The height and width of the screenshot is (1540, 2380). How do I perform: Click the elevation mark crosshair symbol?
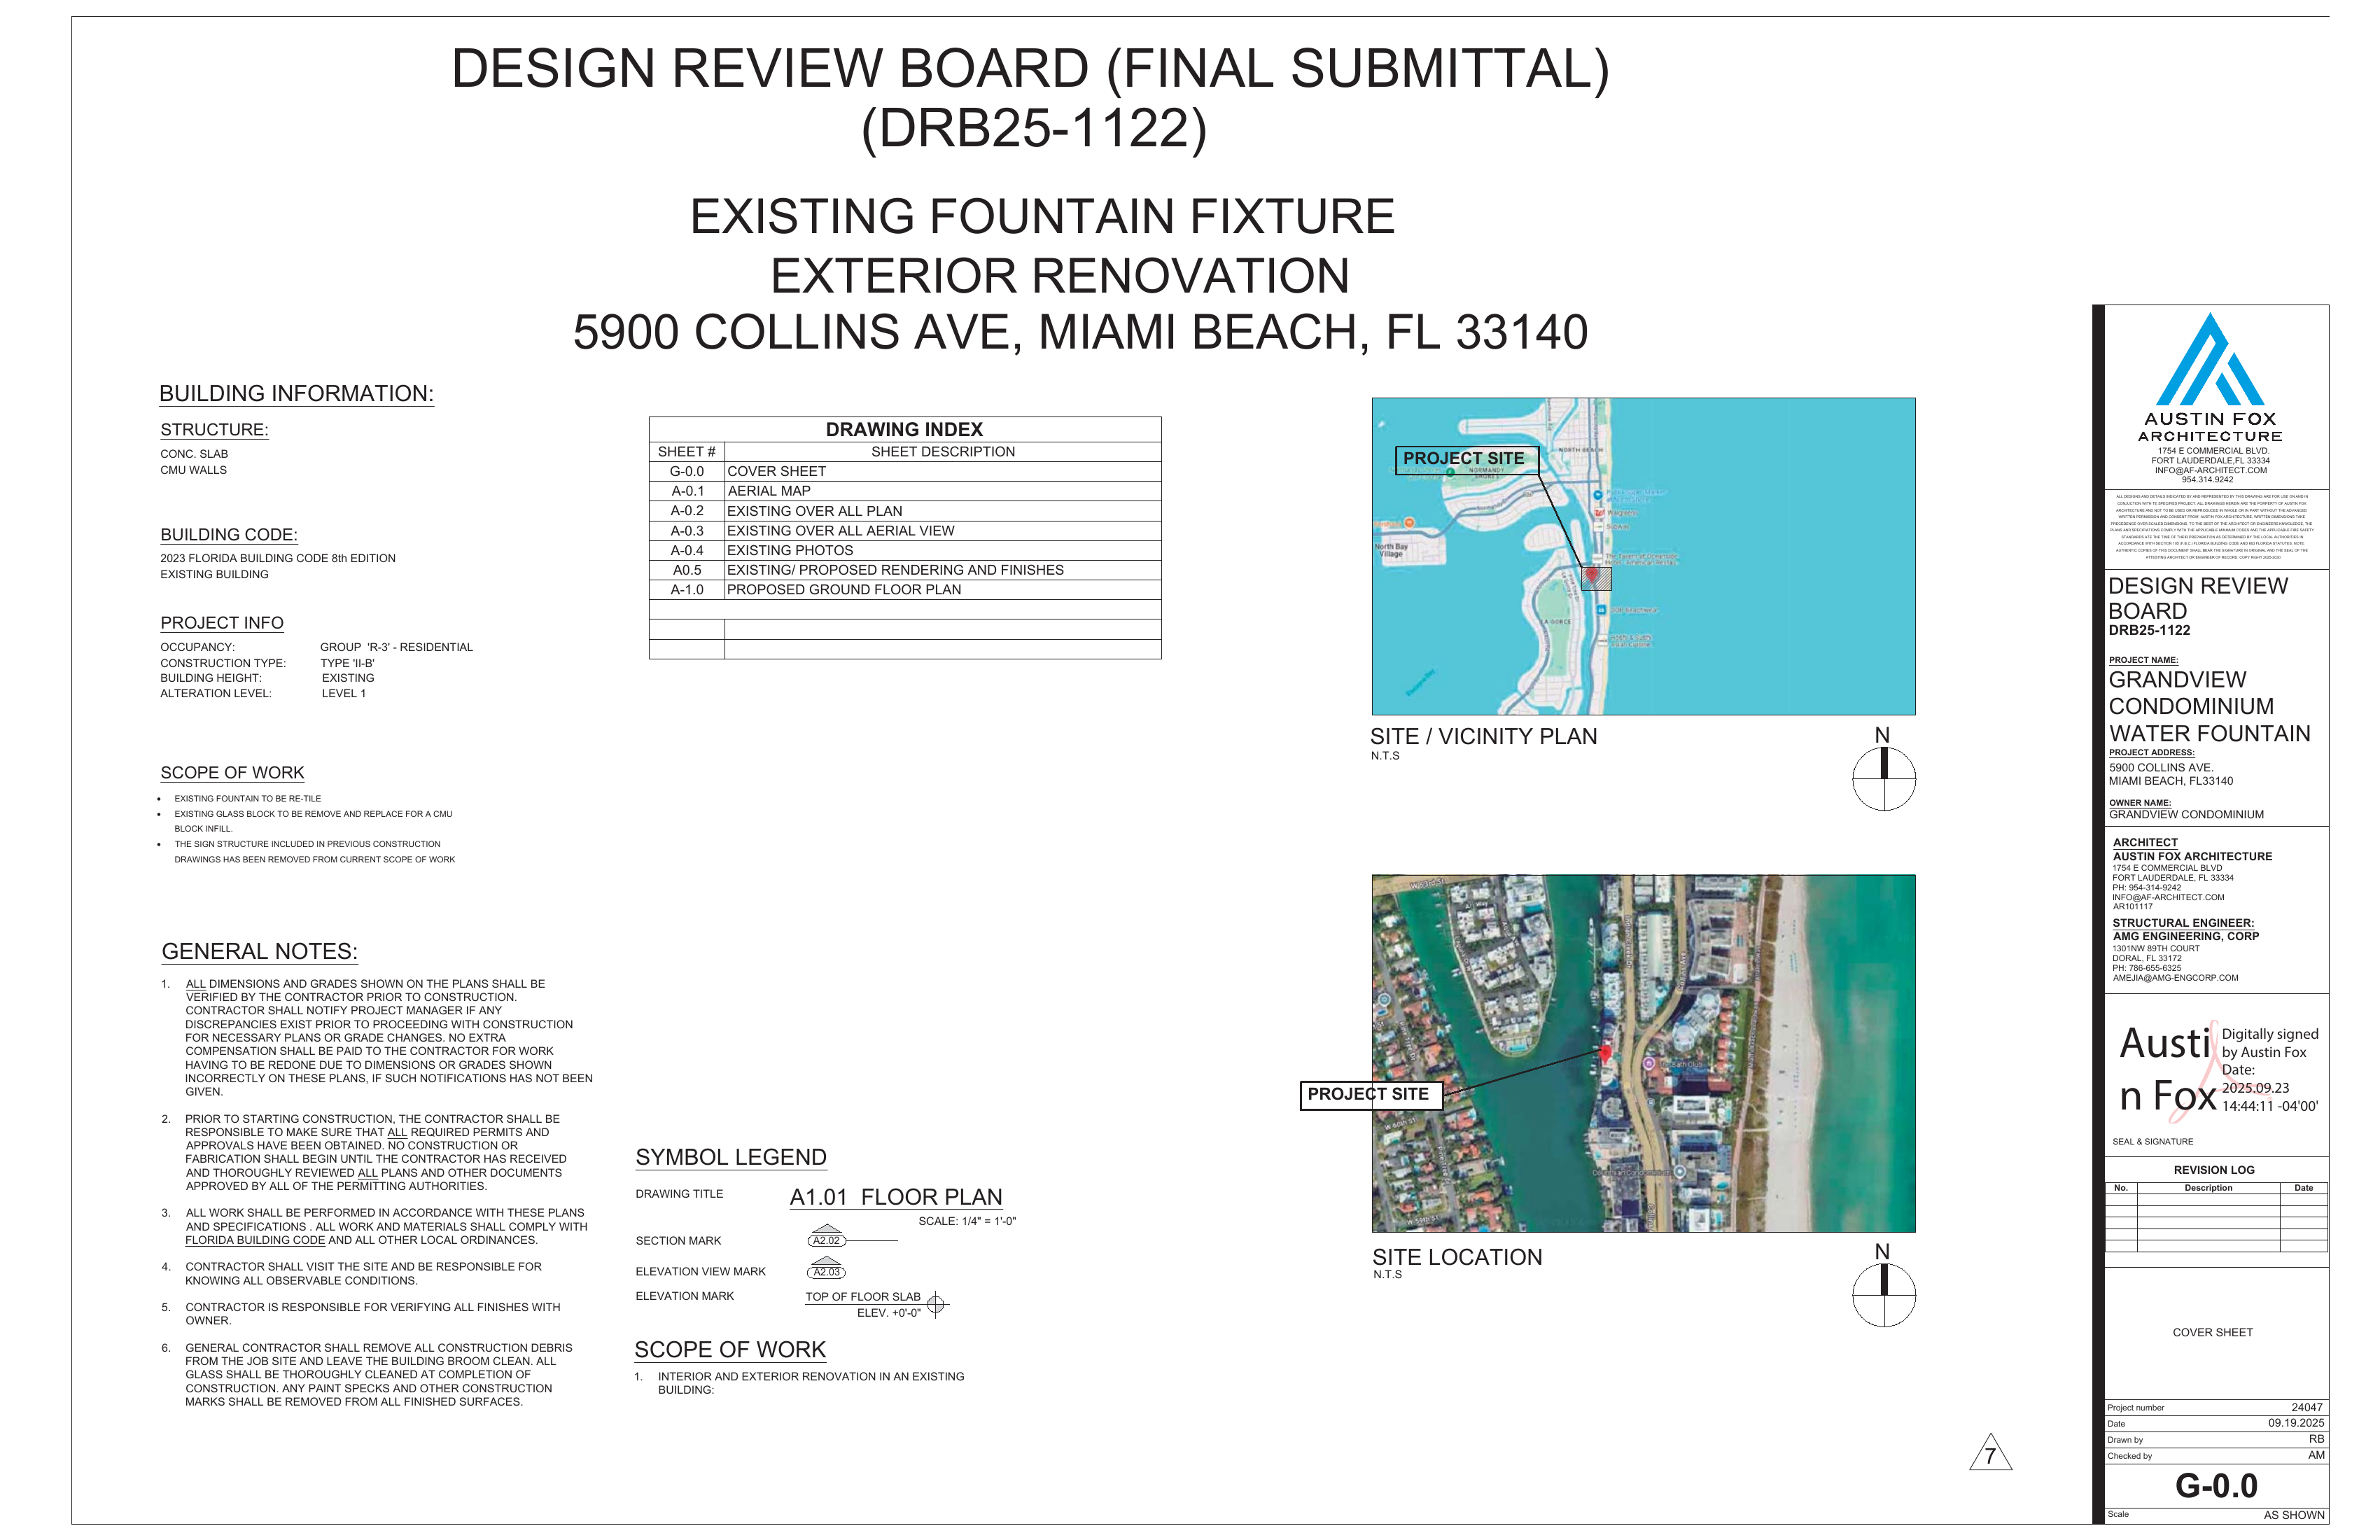[936, 1304]
